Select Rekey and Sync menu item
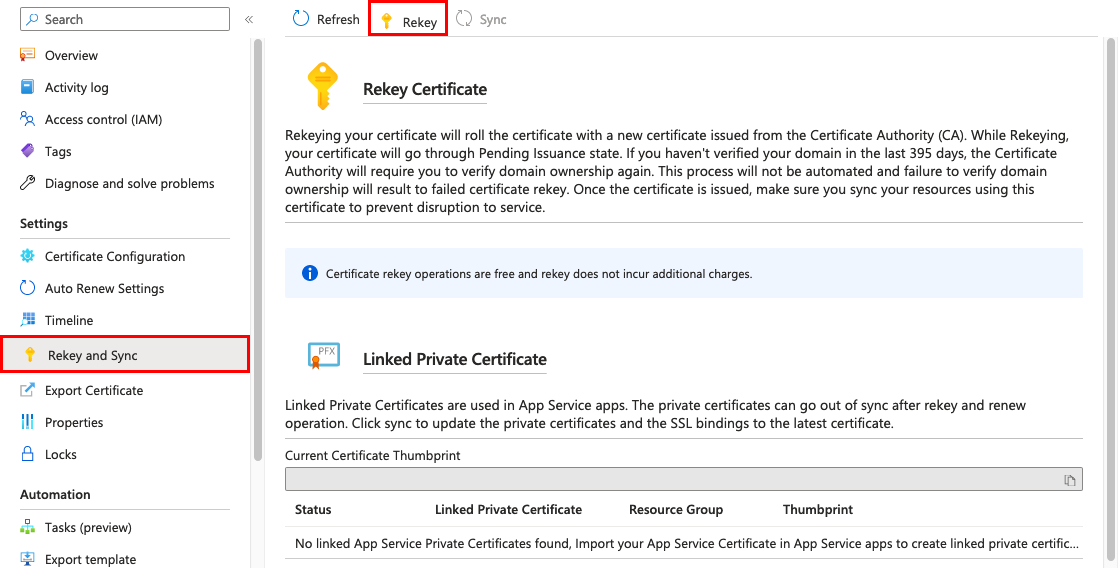The width and height of the screenshot is (1118, 568). click(93, 355)
